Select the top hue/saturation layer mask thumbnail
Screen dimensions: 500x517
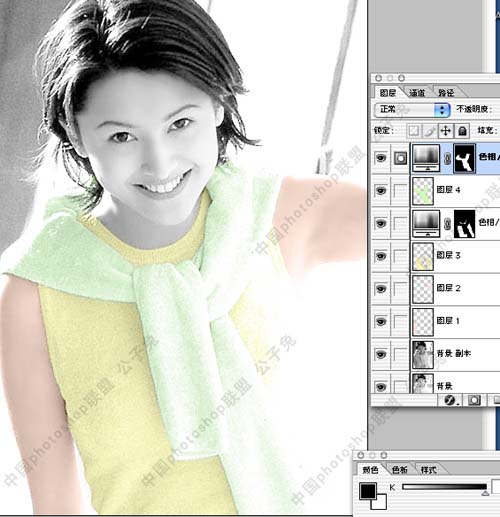(x=465, y=158)
